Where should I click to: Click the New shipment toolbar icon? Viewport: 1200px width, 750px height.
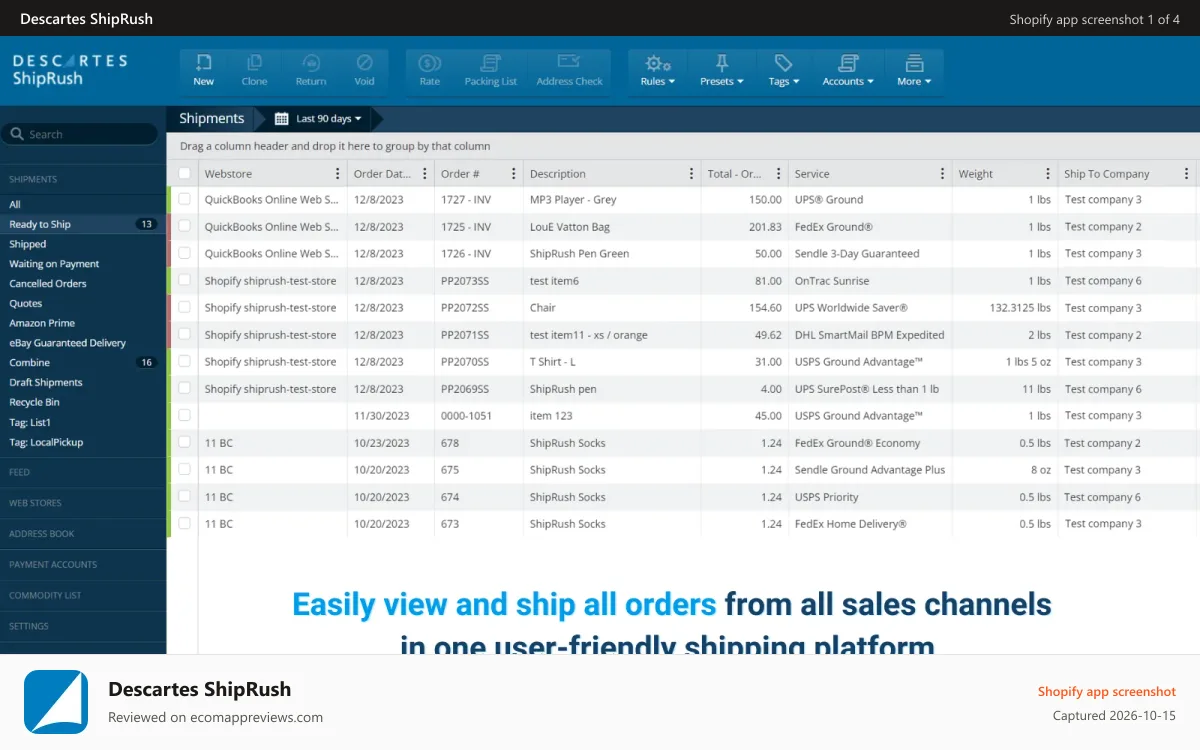204,71
